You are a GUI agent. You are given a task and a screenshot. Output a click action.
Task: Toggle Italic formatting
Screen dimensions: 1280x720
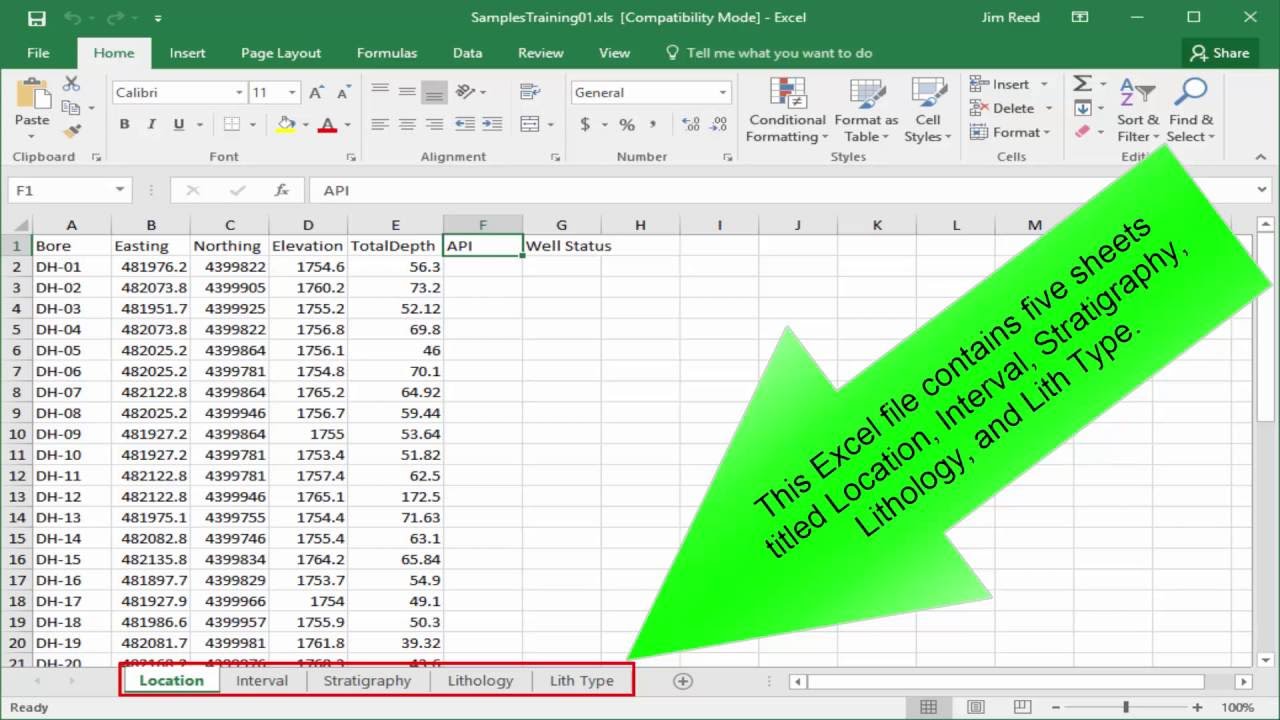pos(151,124)
